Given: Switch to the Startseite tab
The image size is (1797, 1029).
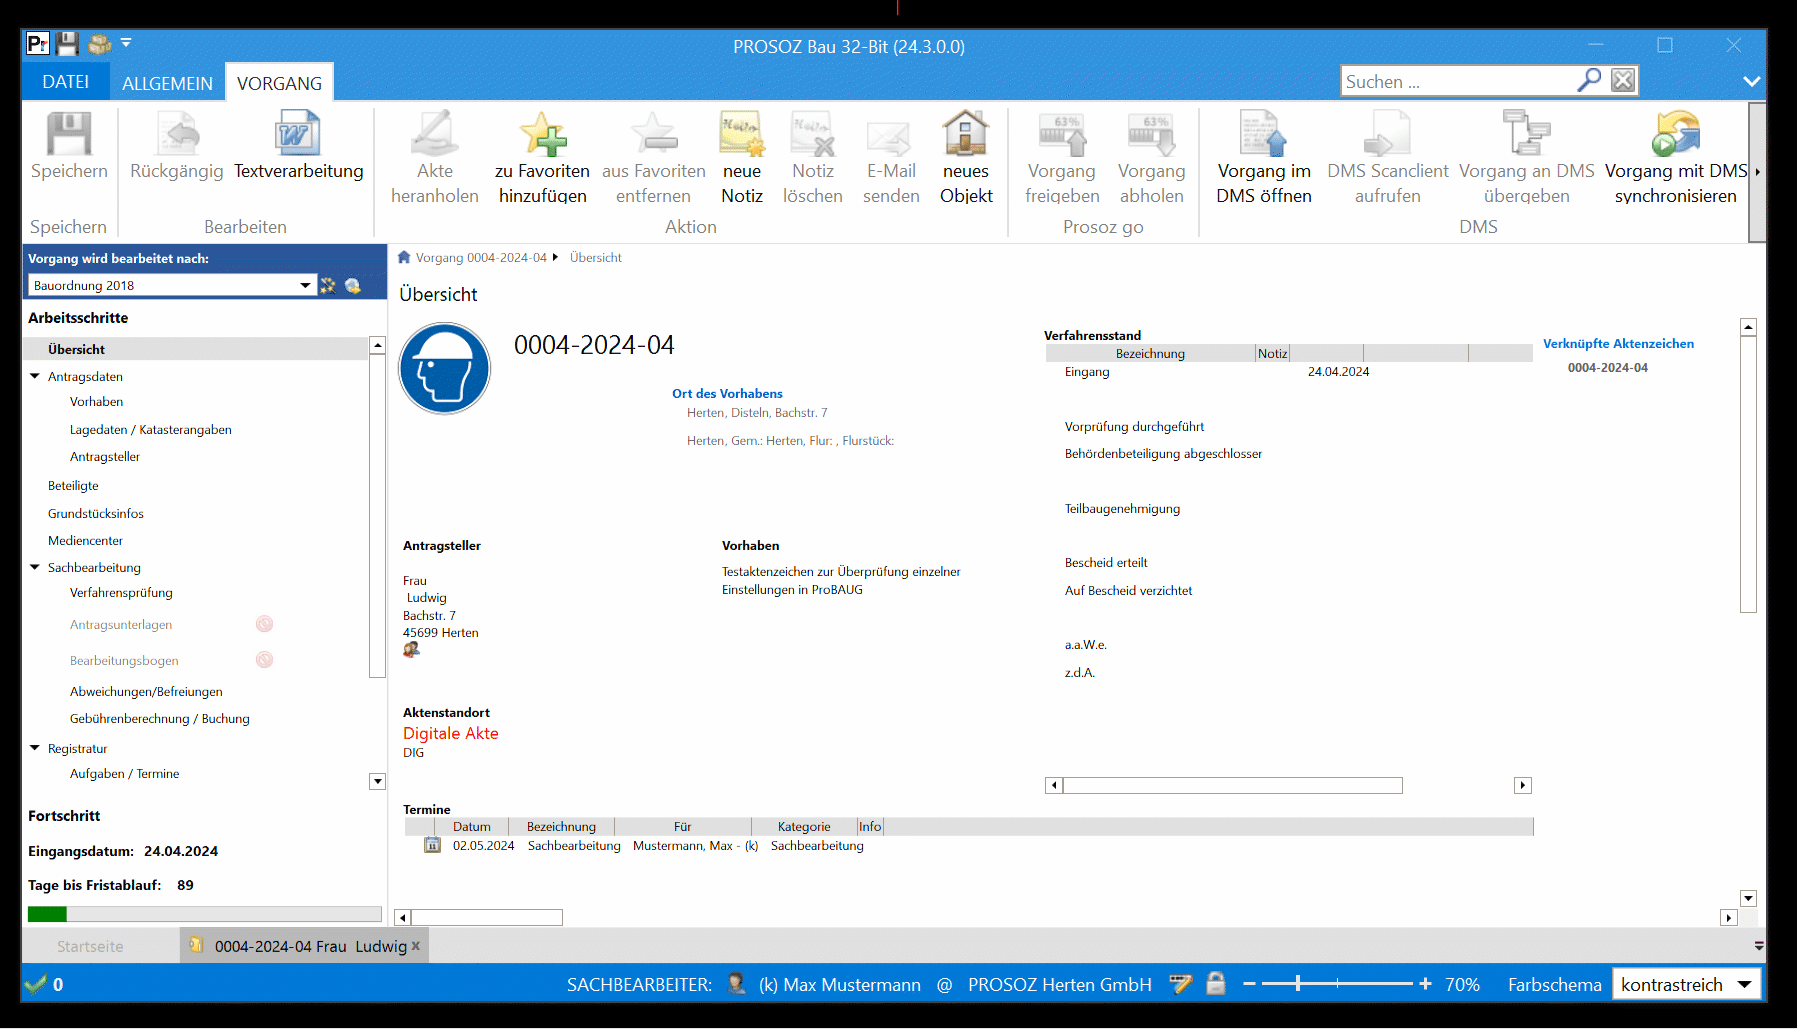Looking at the screenshot, I should (90, 946).
